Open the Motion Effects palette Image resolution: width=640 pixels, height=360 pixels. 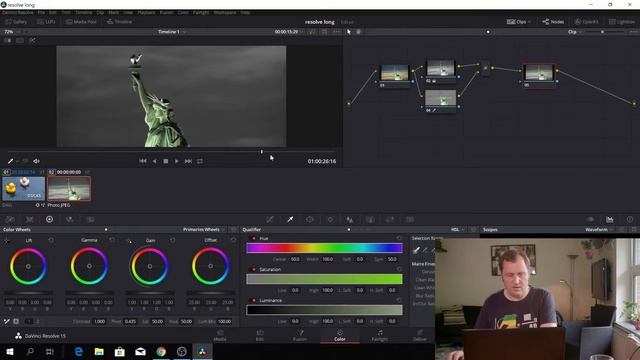(x=90, y=220)
